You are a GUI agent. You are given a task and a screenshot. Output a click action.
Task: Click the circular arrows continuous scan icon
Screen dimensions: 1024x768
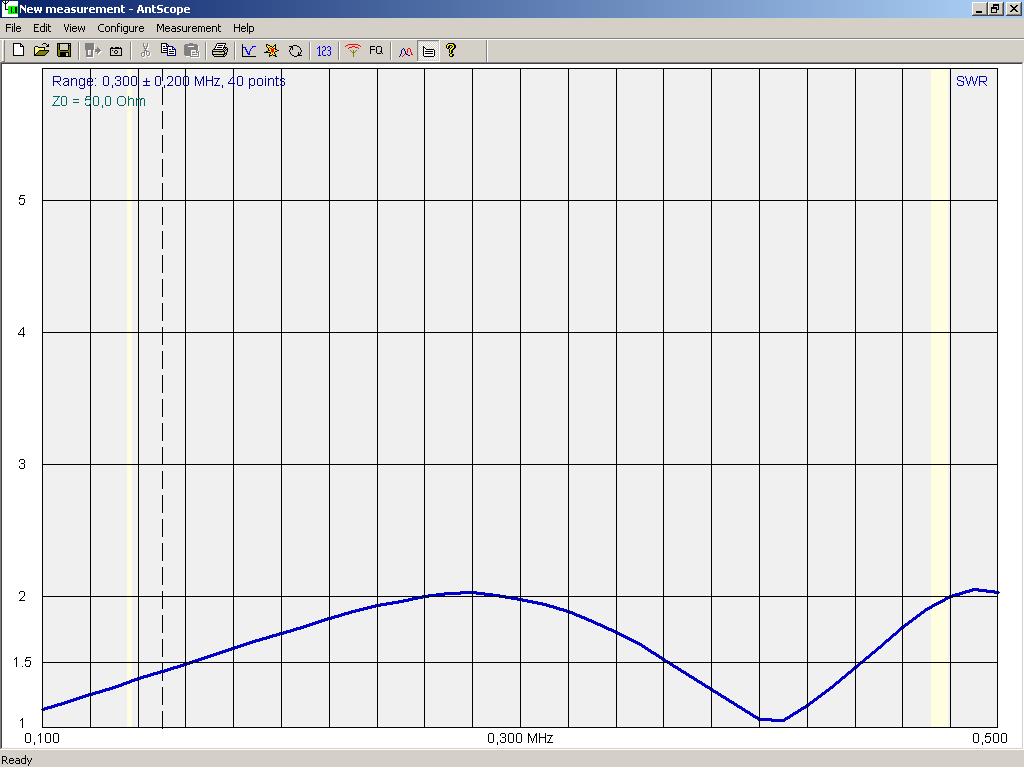click(295, 50)
